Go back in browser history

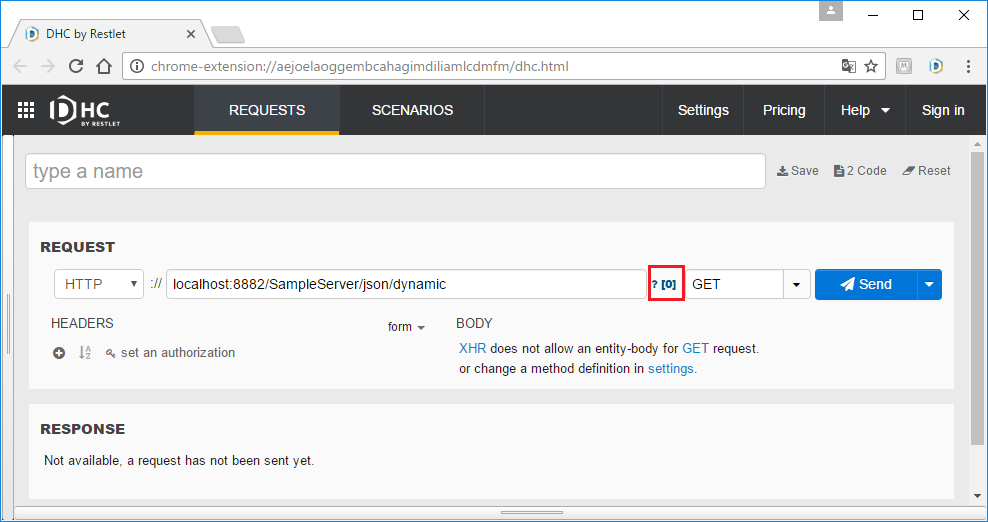click(20, 66)
